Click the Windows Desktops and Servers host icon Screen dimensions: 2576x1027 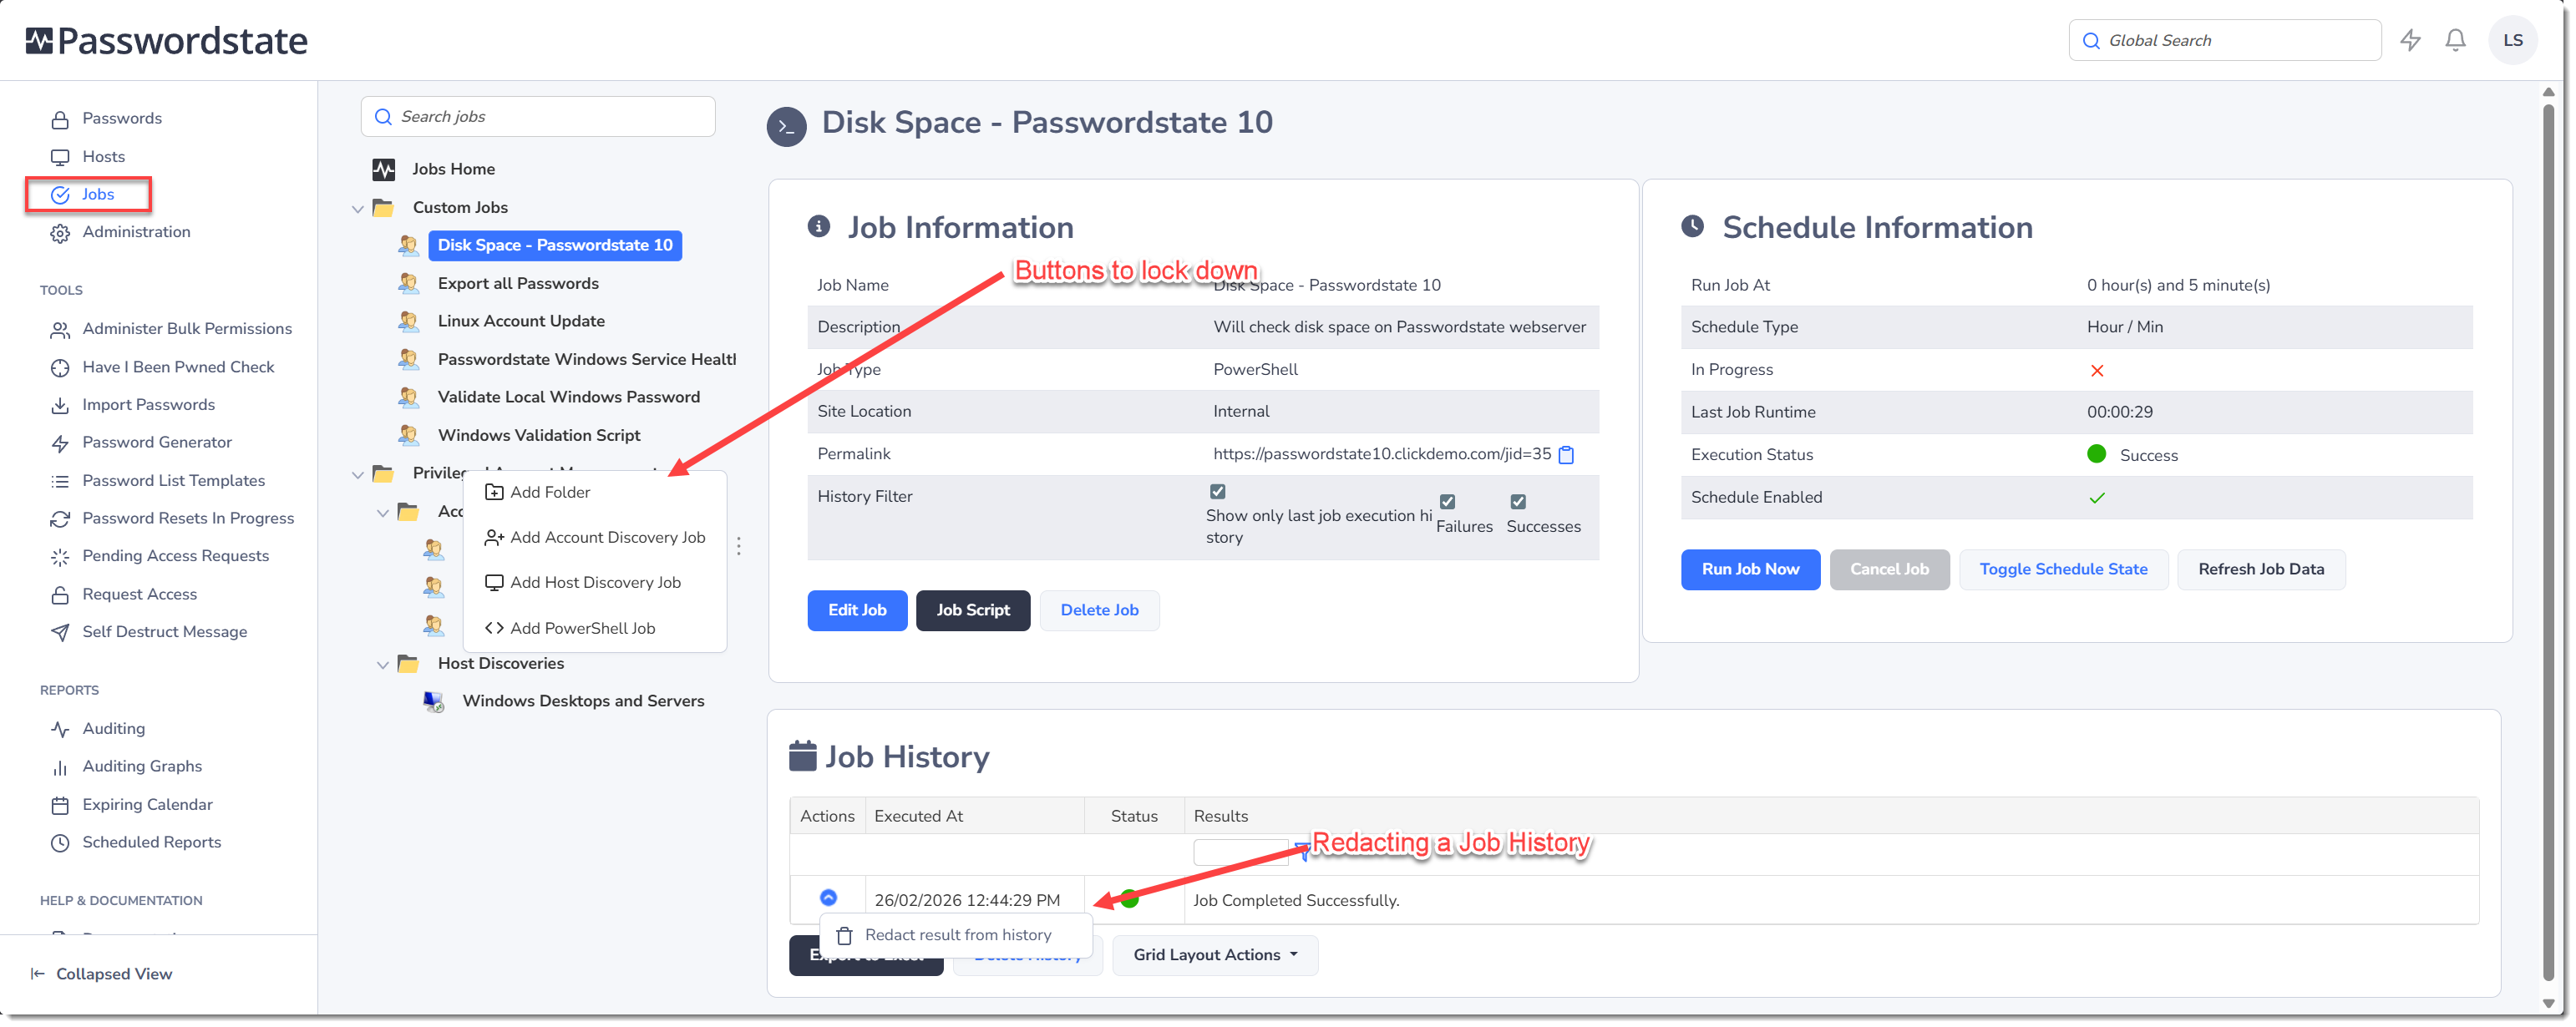tap(433, 702)
